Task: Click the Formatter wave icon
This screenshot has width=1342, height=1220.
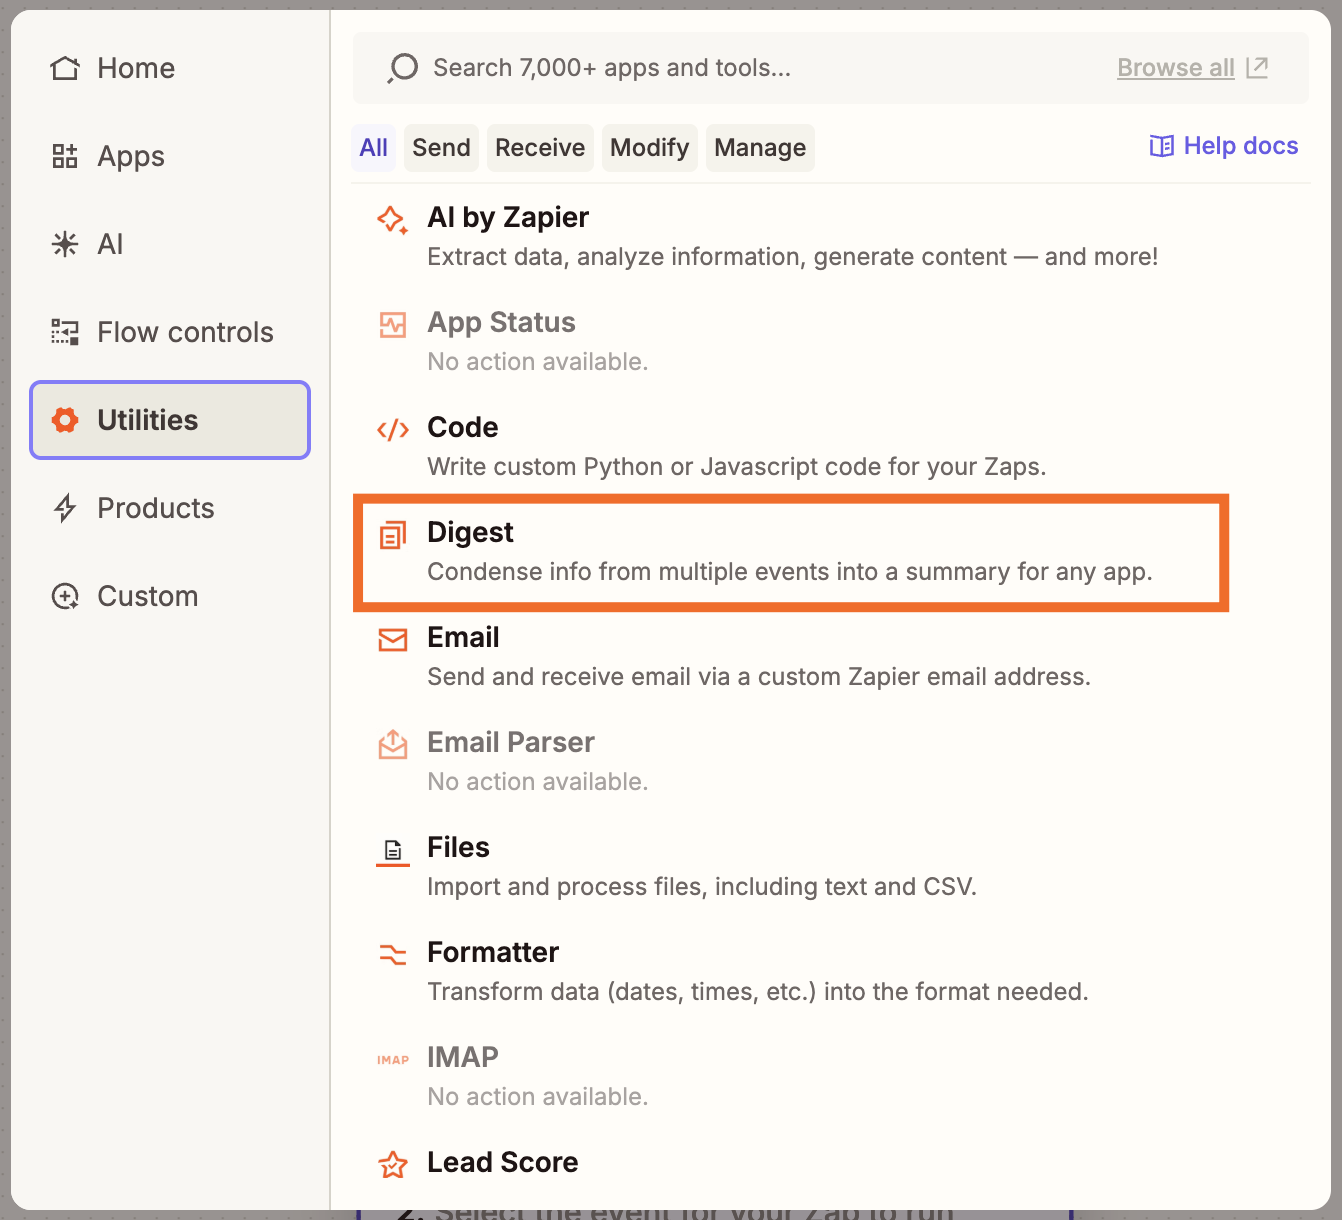Action: coord(393,954)
